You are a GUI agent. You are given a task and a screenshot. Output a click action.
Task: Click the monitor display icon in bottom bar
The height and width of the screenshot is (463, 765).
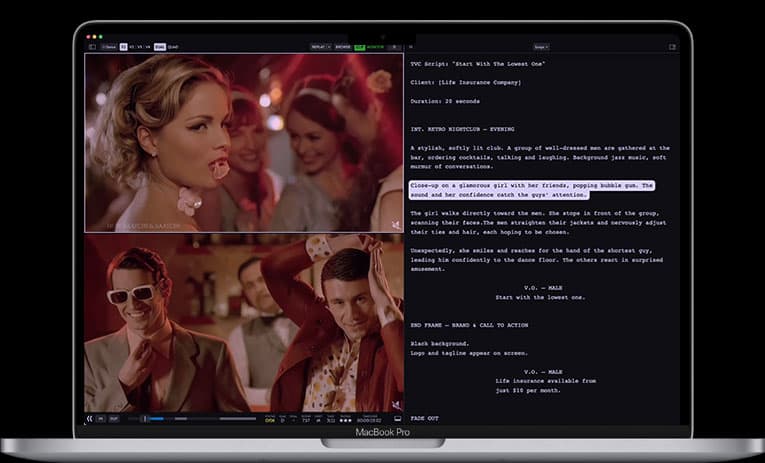pos(397,418)
